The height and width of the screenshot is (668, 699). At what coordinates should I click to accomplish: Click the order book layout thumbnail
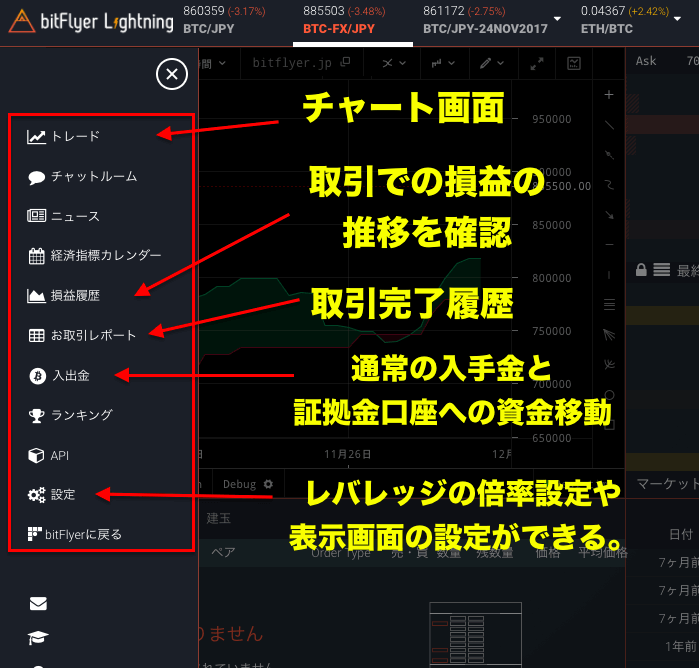[475, 634]
